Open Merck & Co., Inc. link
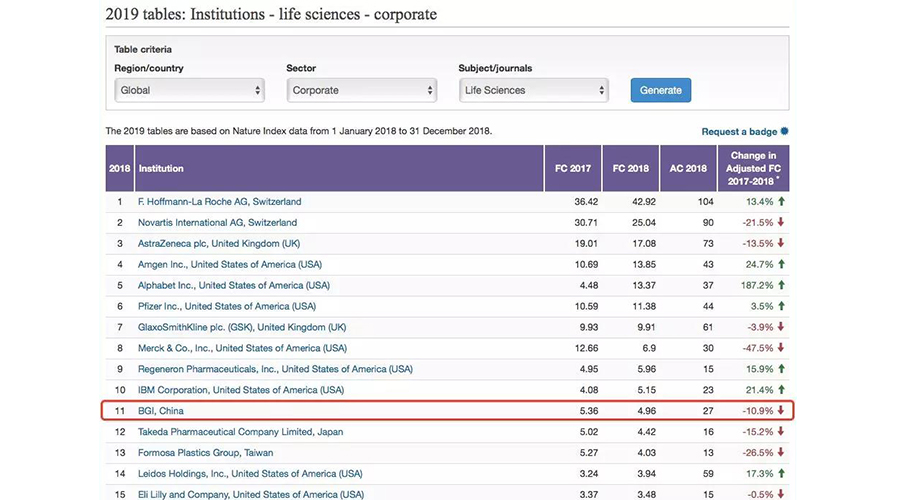 (242, 348)
